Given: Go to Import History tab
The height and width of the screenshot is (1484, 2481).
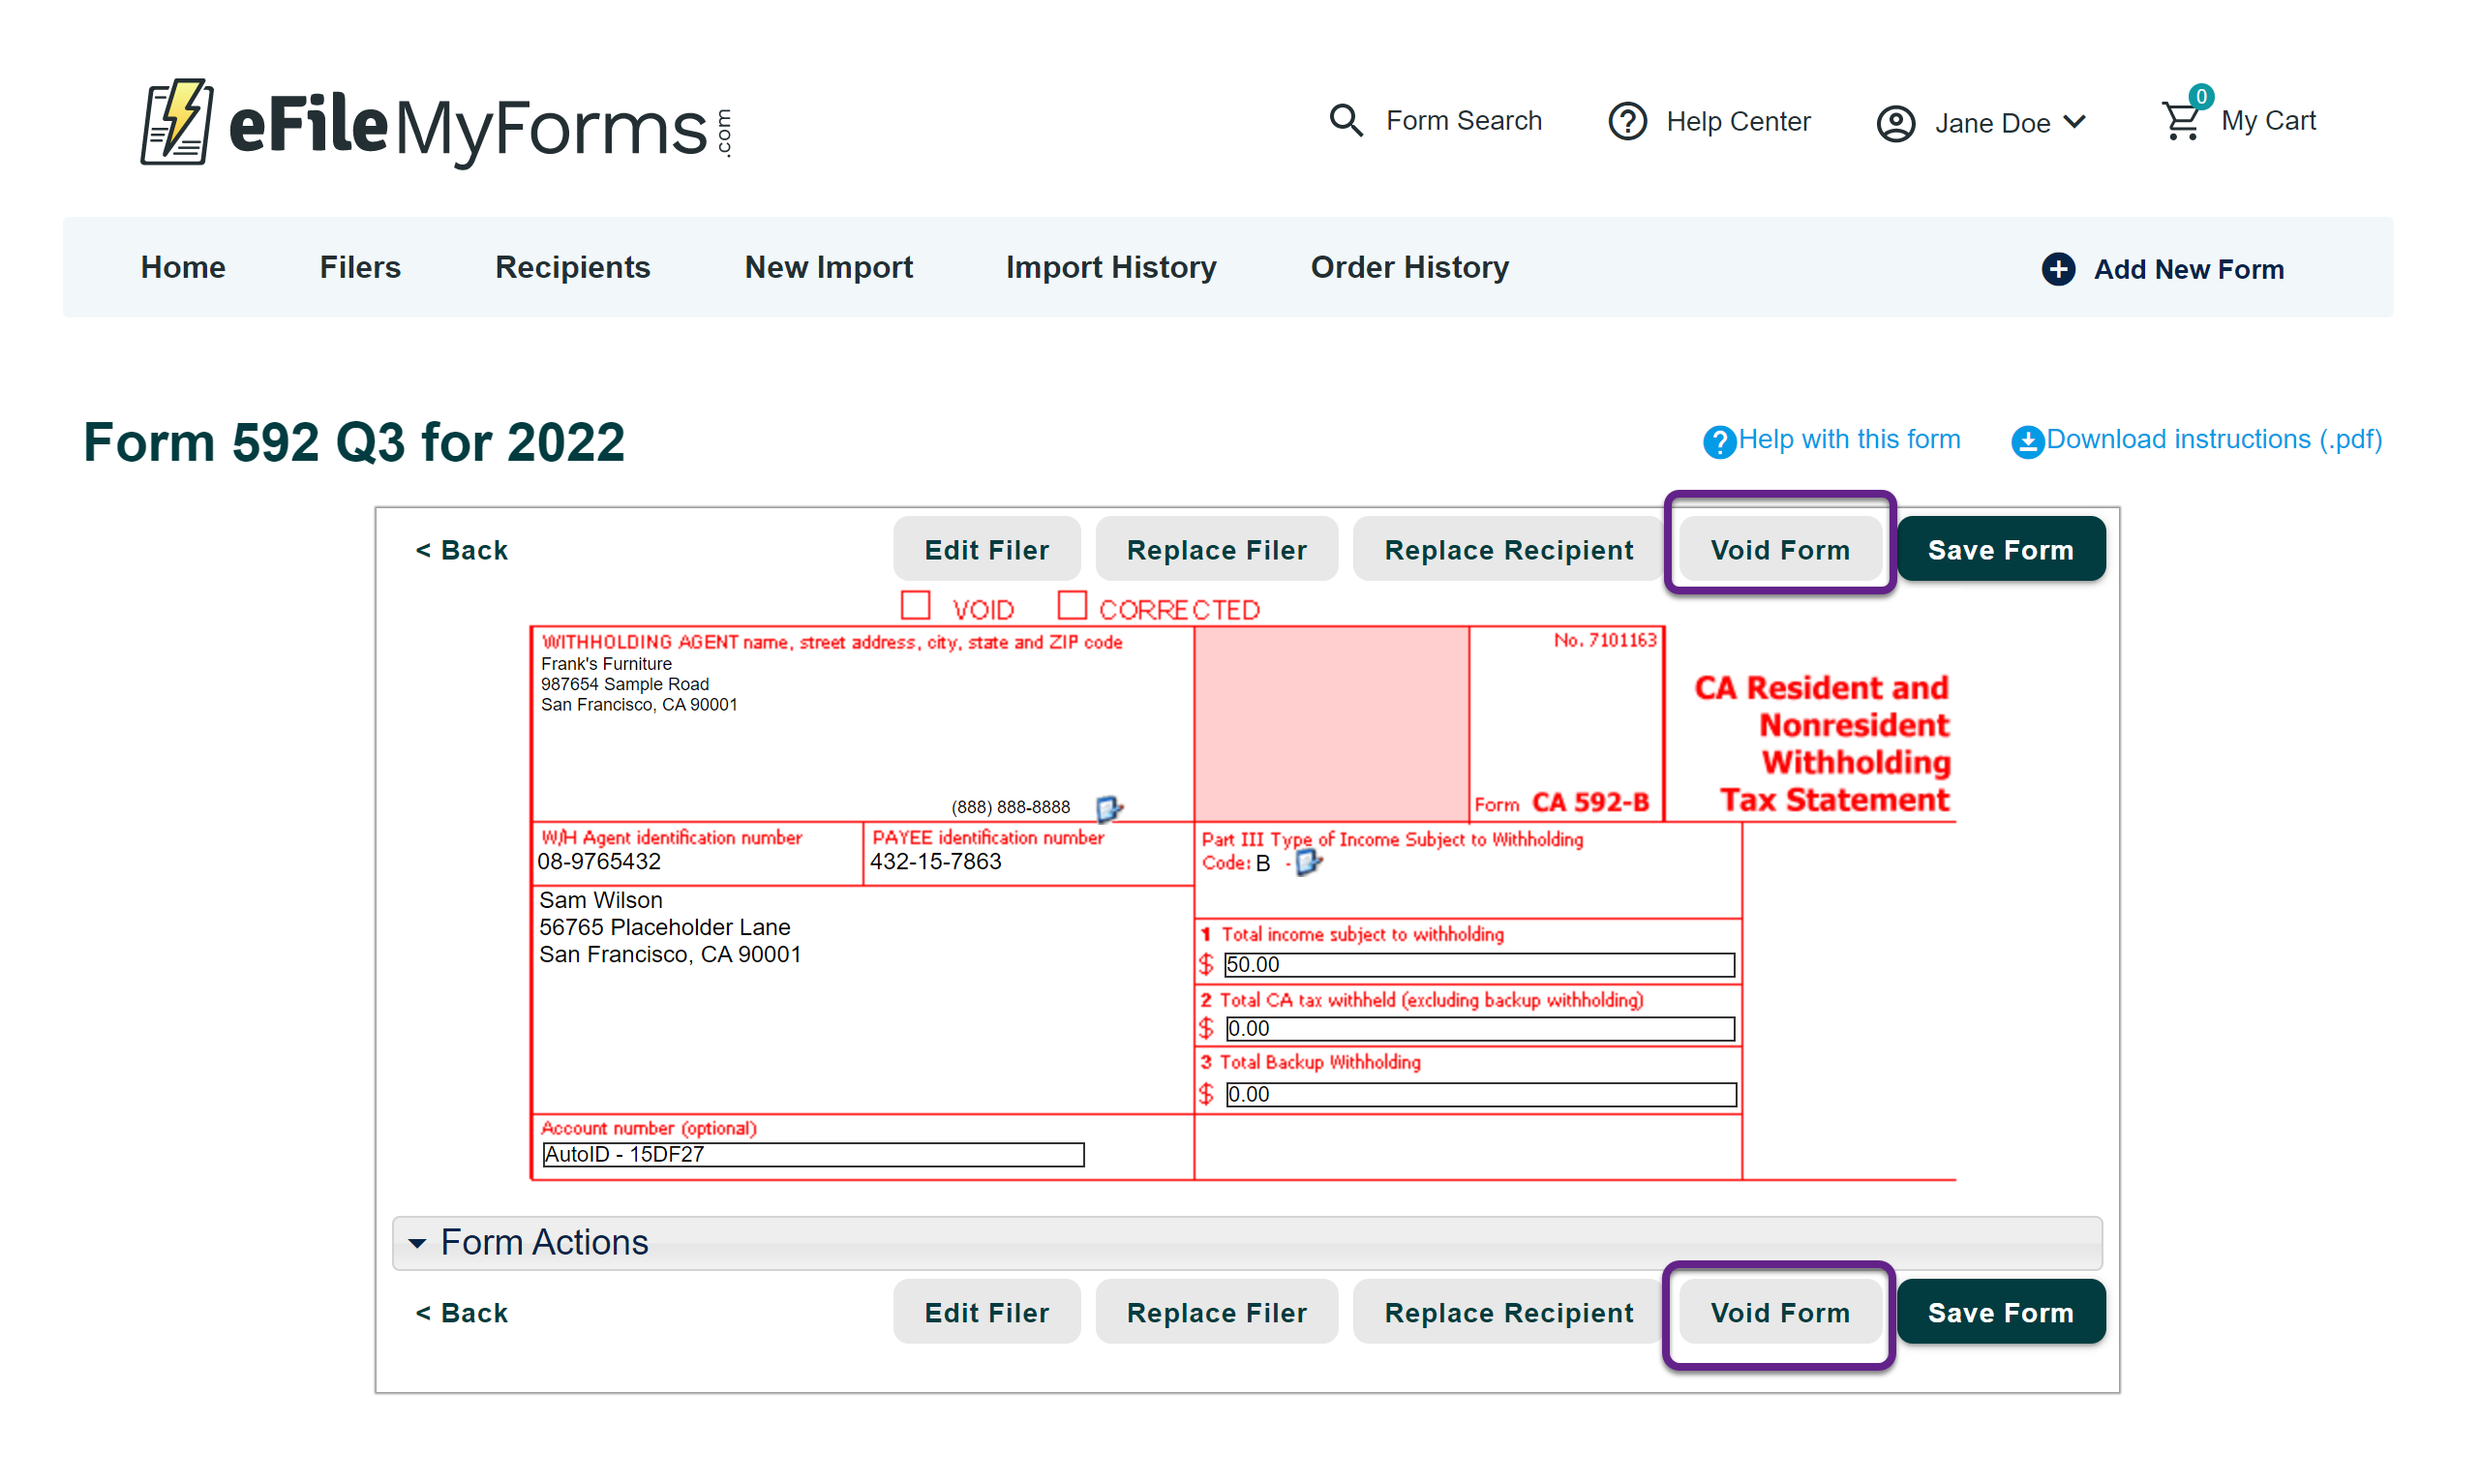Looking at the screenshot, I should pos(1110,268).
